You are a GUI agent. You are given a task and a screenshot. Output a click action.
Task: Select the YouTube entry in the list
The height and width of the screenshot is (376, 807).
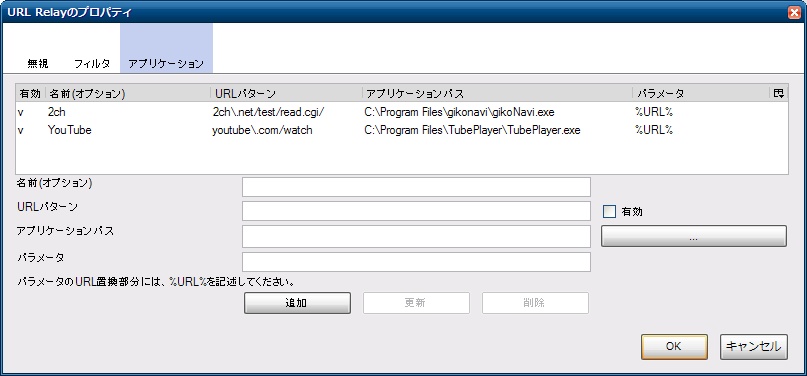401,130
